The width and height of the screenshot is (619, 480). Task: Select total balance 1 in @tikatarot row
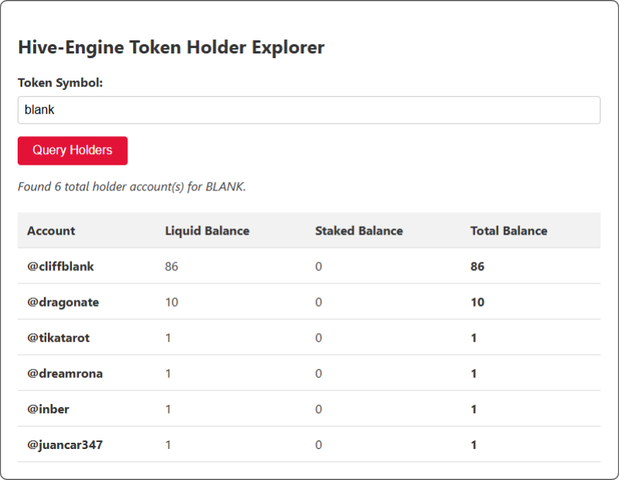pyautogui.click(x=474, y=338)
